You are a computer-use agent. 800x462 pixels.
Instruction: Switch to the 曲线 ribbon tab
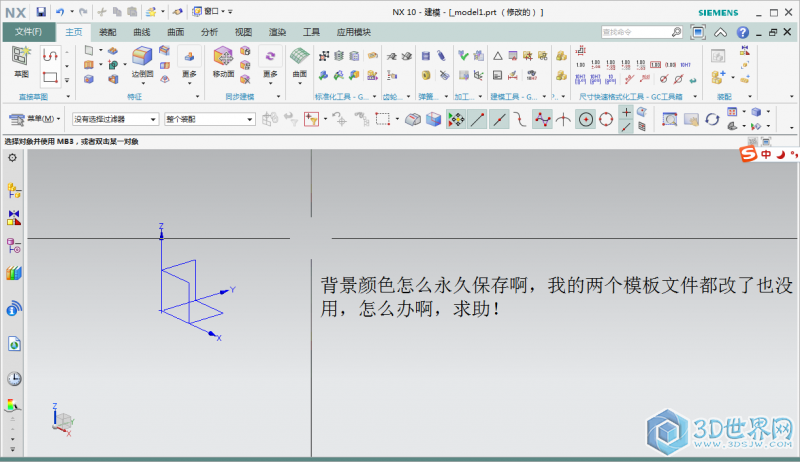(x=142, y=32)
